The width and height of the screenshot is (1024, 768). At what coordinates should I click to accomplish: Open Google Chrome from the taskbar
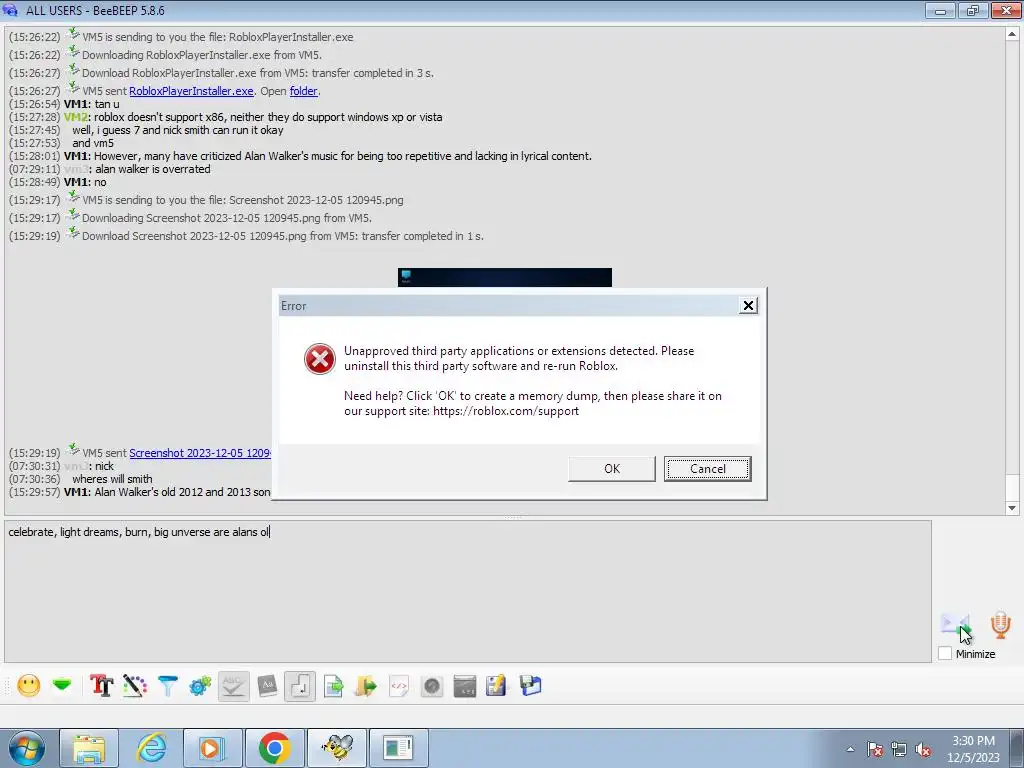[274, 748]
